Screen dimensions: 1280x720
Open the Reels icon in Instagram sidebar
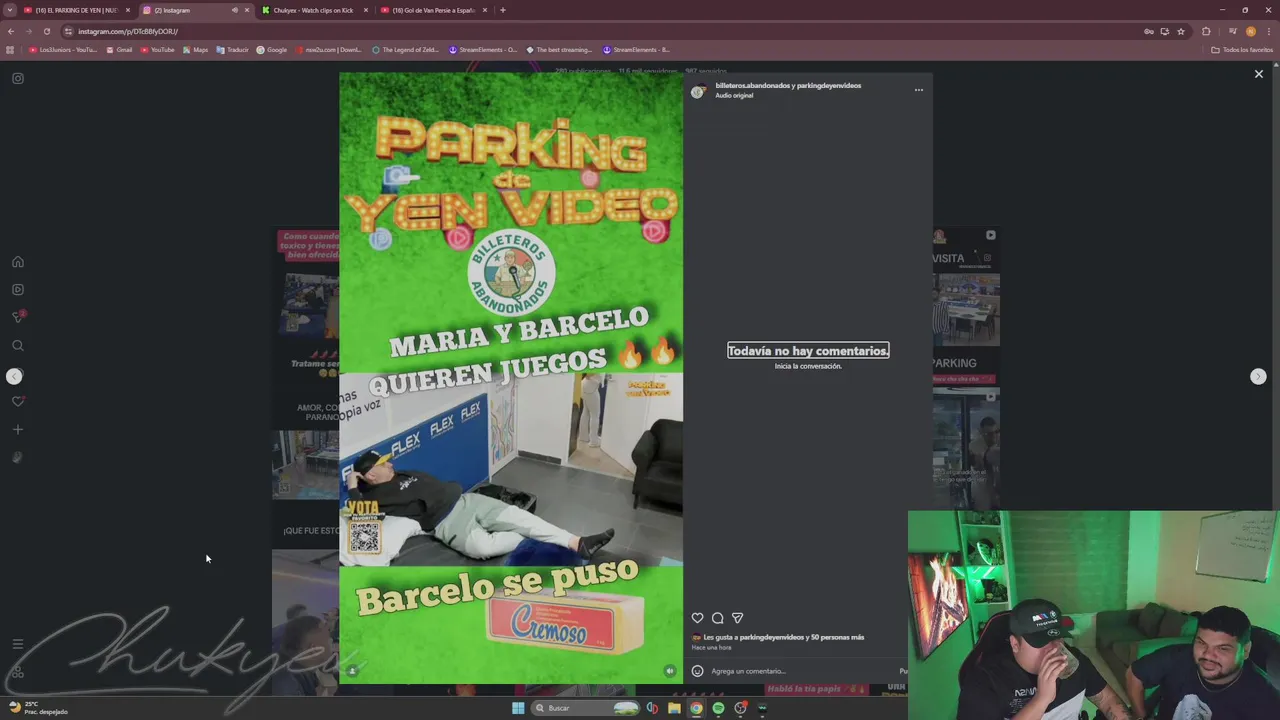click(18, 290)
